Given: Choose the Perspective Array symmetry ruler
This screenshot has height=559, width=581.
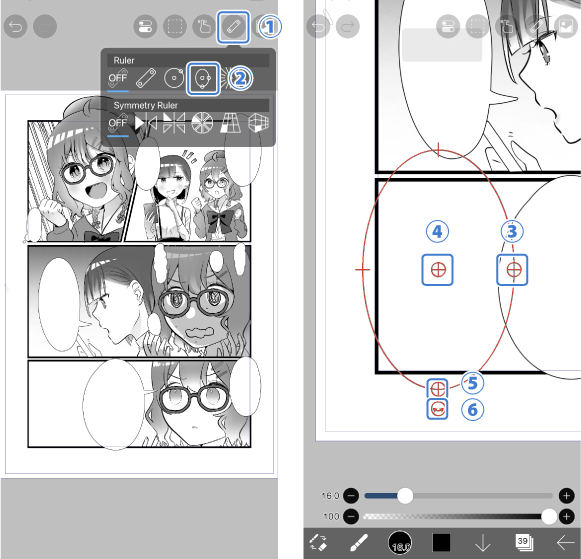Looking at the screenshot, I should pyautogui.click(x=230, y=123).
